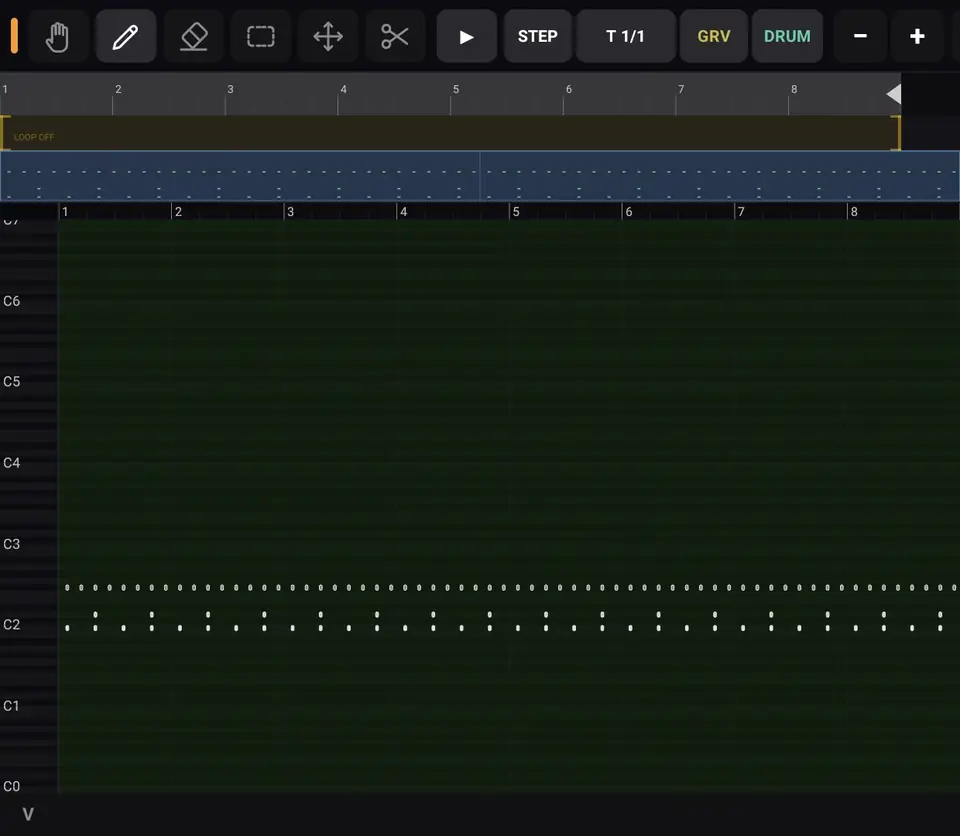Toggle STEP input mode
The height and width of the screenshot is (836, 960).
click(538, 37)
